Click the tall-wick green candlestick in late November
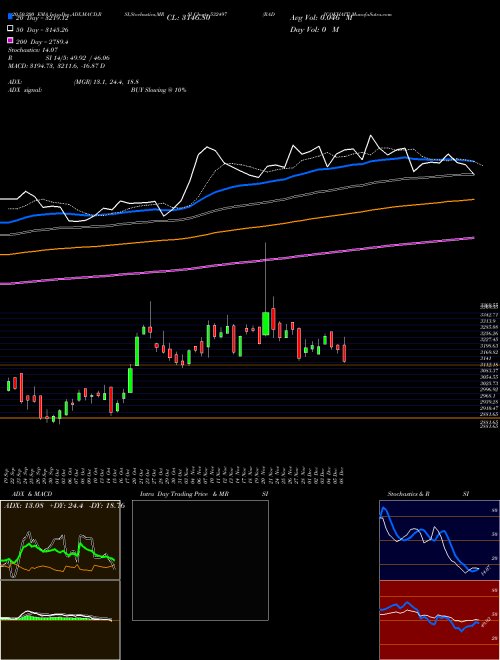 266,323
